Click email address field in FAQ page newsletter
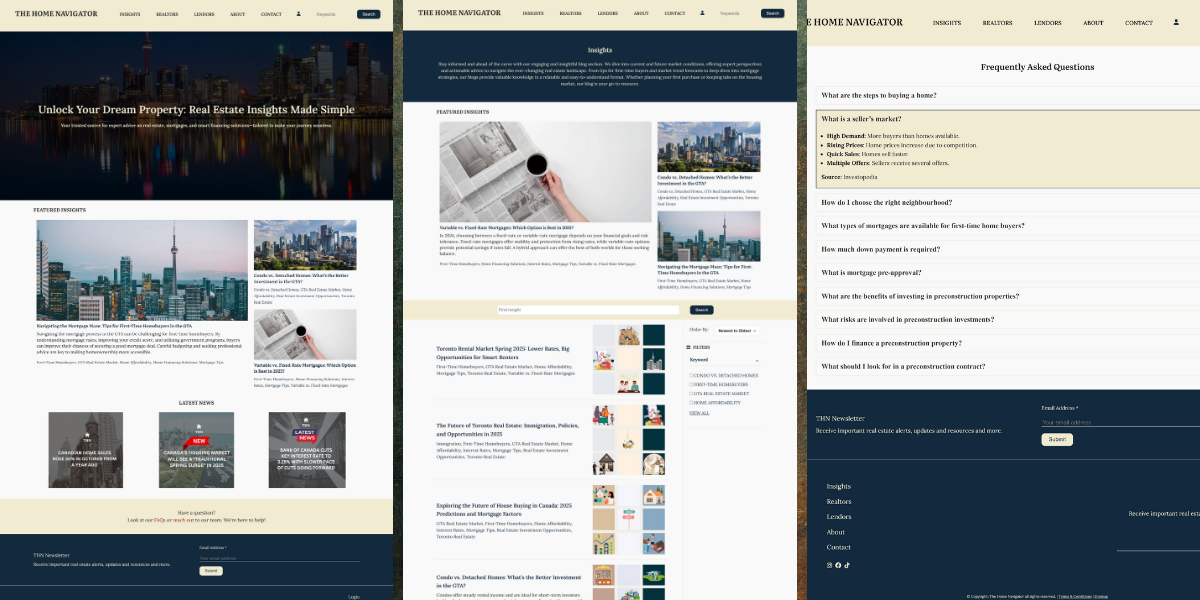1200x600 pixels. tap(1120, 422)
